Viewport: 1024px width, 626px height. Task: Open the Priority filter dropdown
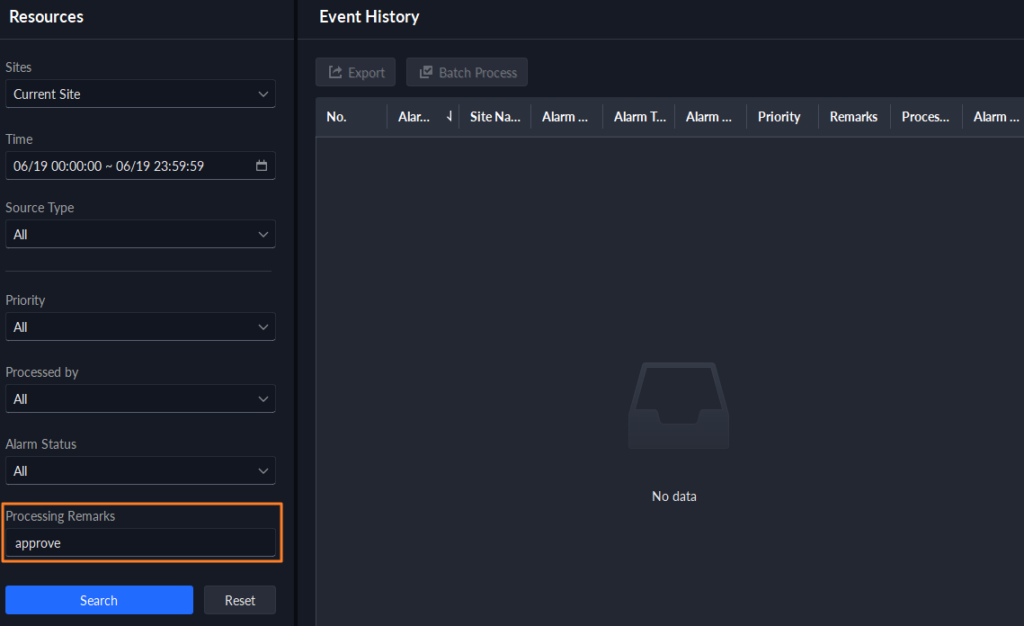coord(140,327)
